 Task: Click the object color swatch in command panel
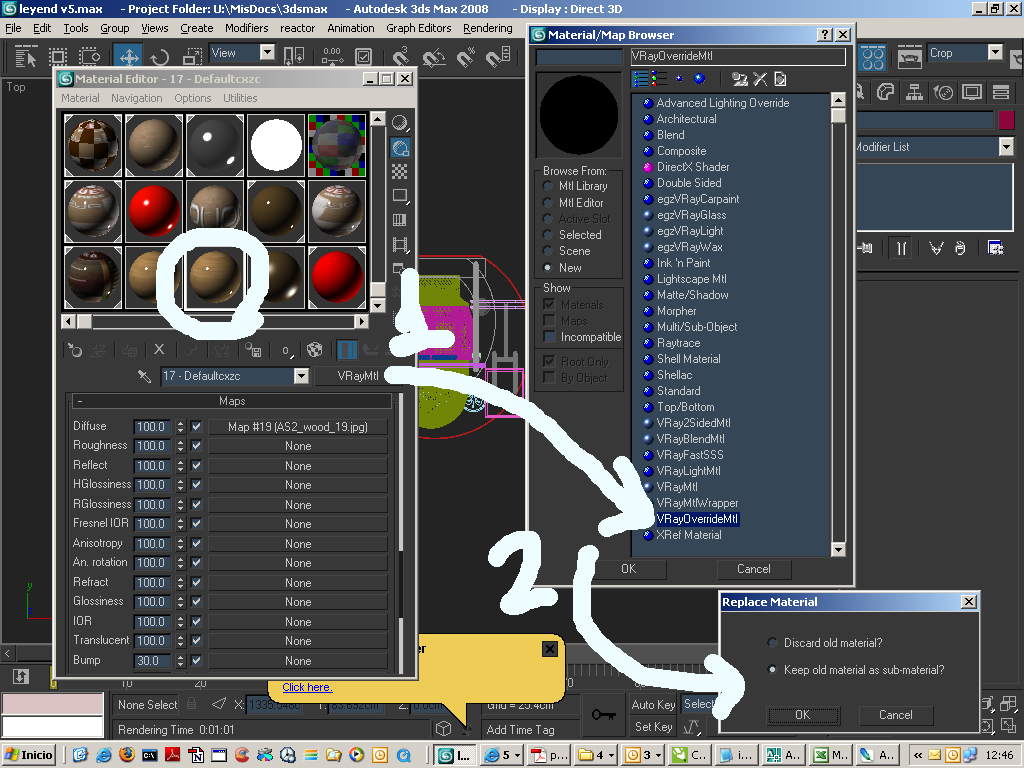pos(1006,120)
